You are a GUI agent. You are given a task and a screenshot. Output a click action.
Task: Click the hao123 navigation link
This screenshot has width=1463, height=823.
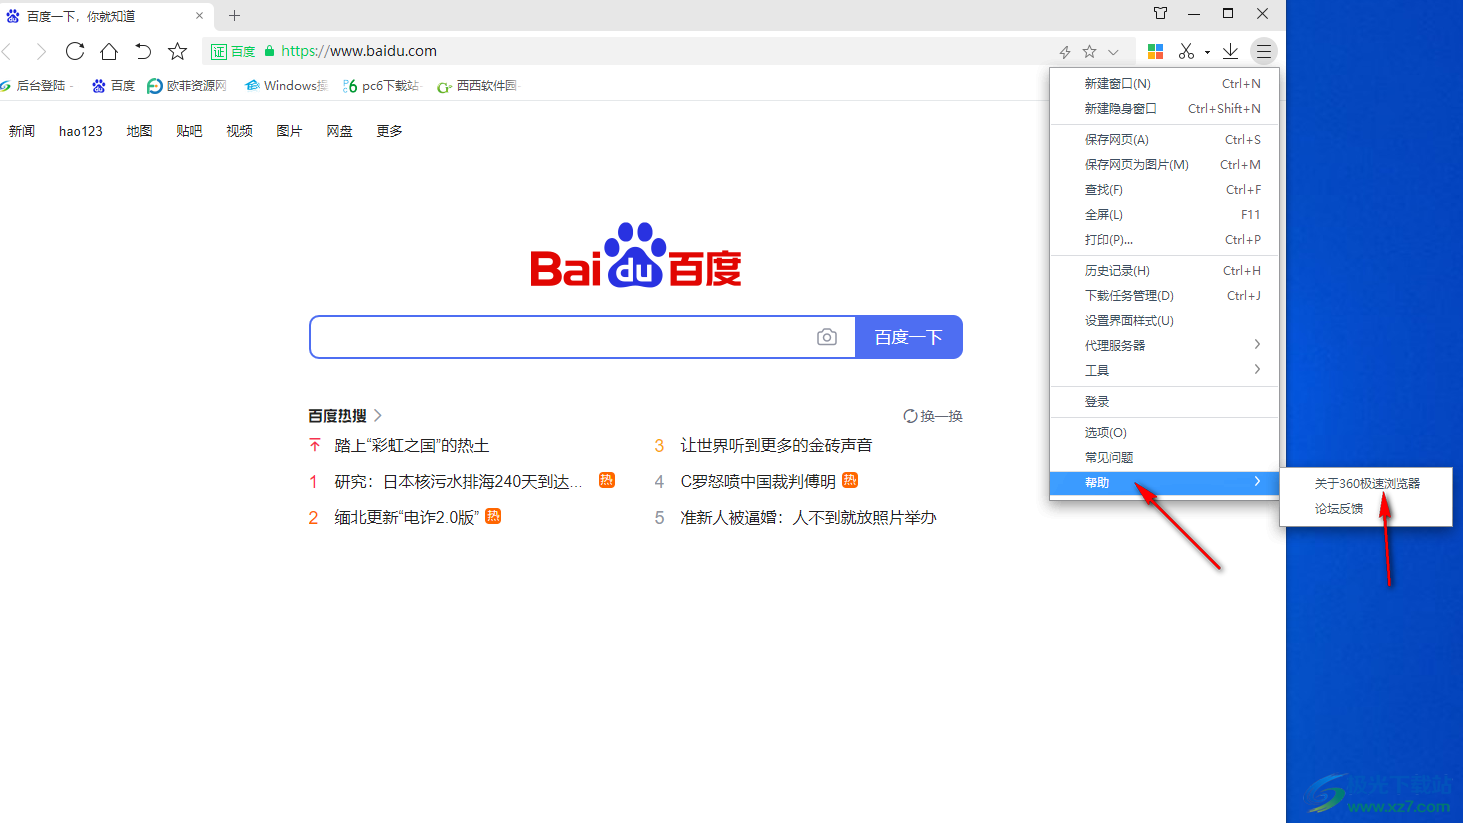click(81, 131)
